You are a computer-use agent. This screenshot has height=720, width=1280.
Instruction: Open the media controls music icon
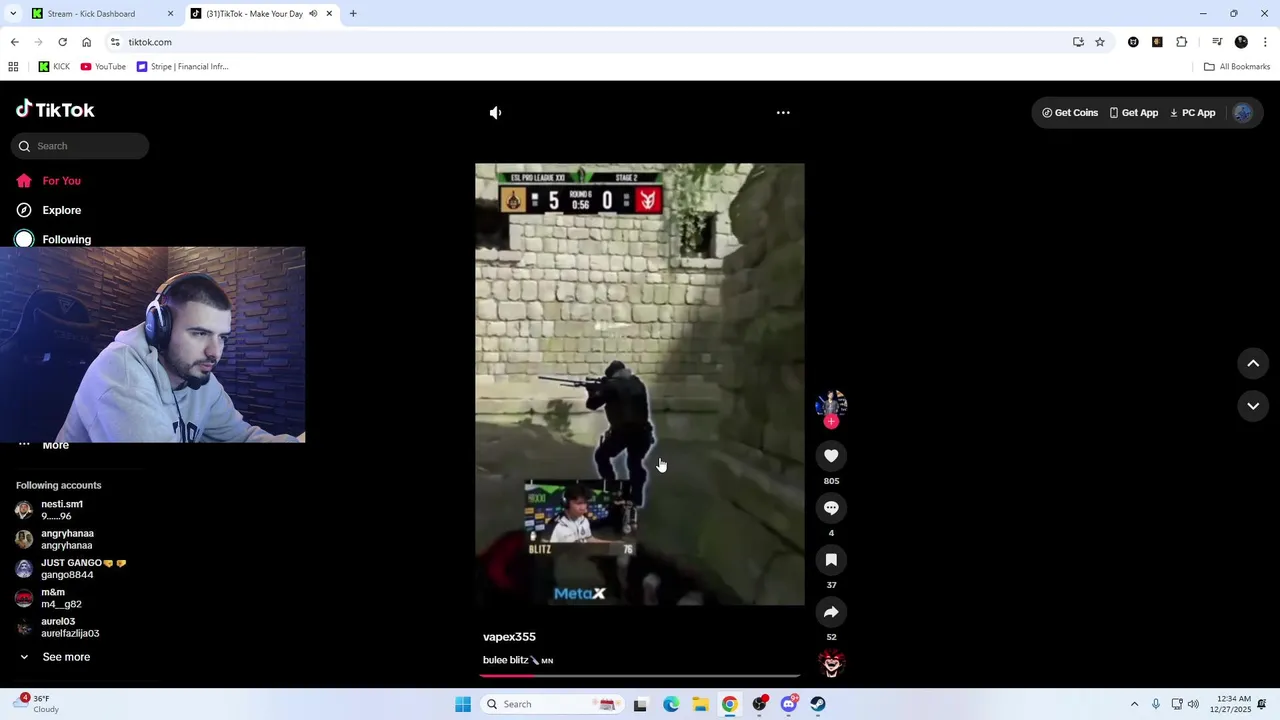pos(1217,42)
